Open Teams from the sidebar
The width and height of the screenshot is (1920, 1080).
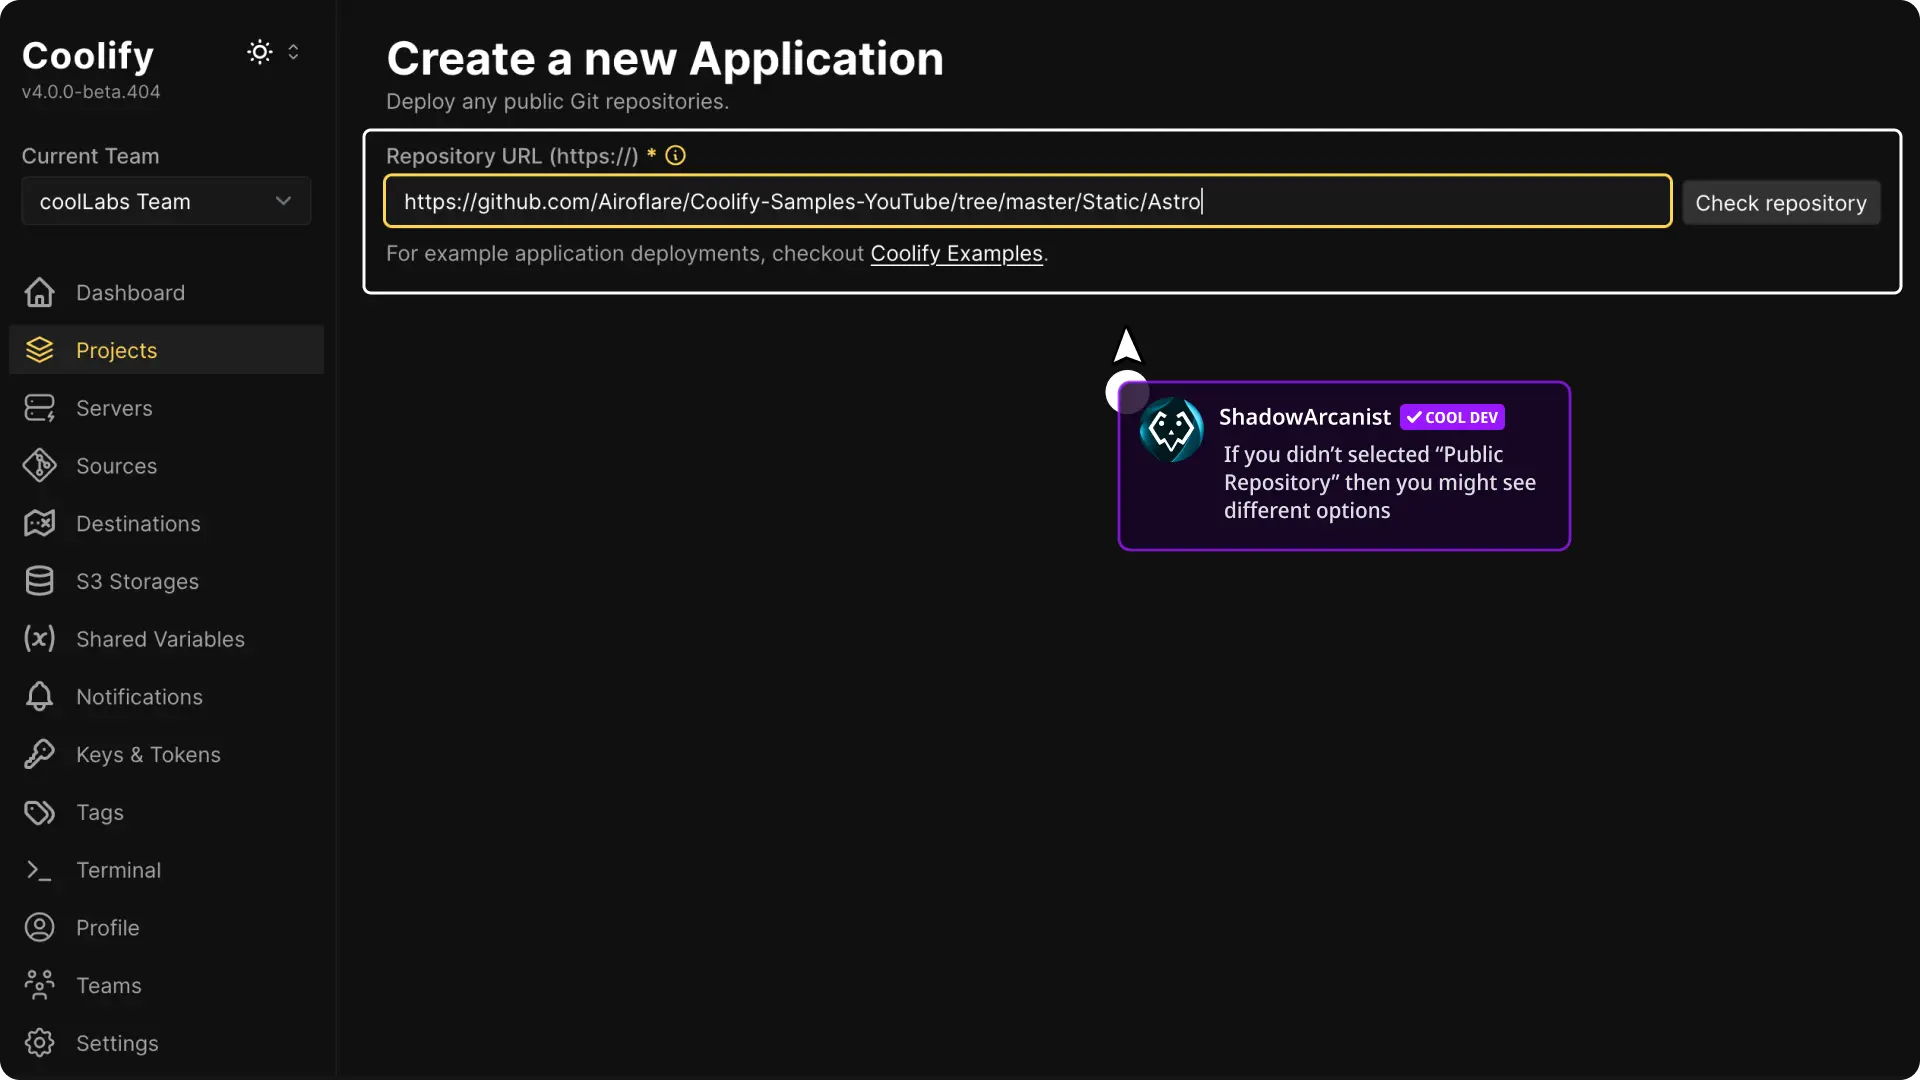coord(38,985)
